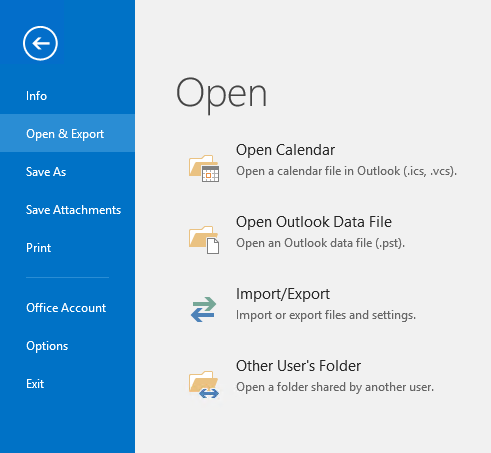Viewport: 491px width, 453px height.
Task: Click Open Outlook Data File heading
Action: point(314,222)
